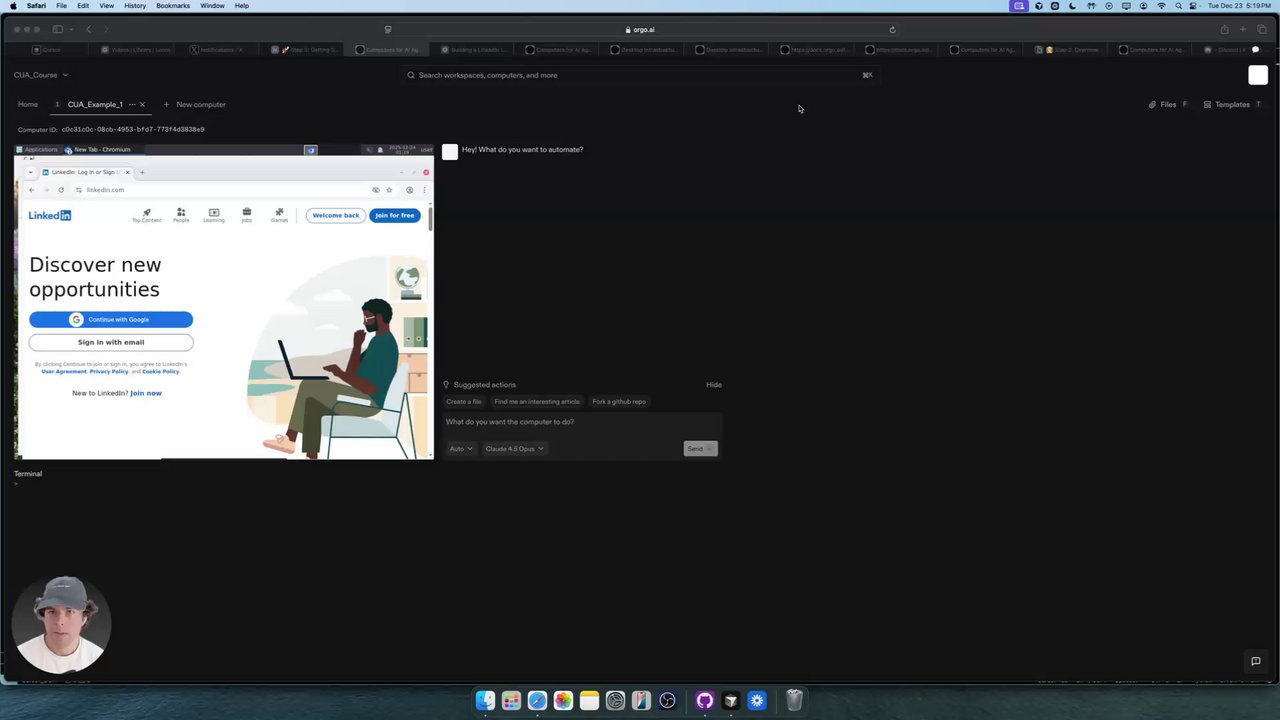Open the Photos app in the Dock
The image size is (1280, 720).
tap(563, 701)
